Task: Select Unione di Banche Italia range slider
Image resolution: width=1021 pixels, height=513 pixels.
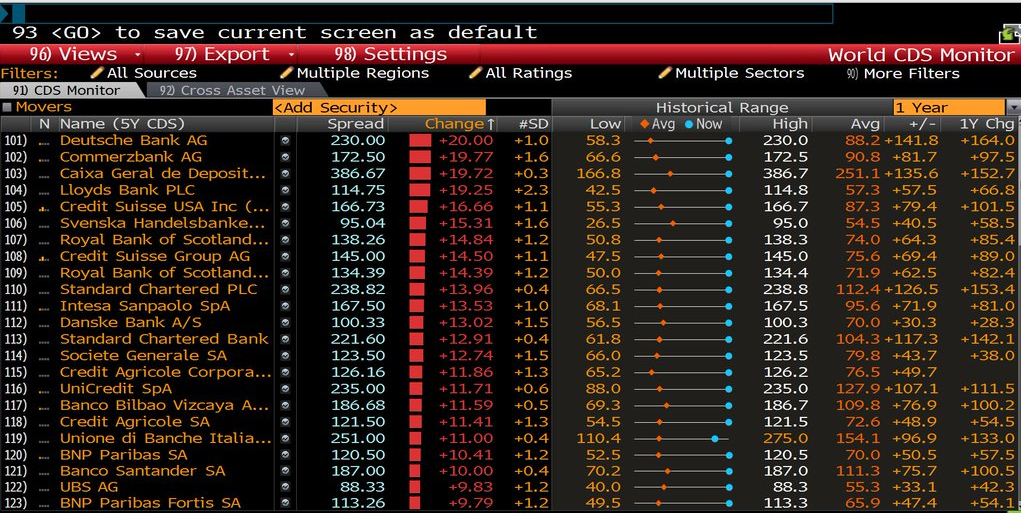Action: 682,439
